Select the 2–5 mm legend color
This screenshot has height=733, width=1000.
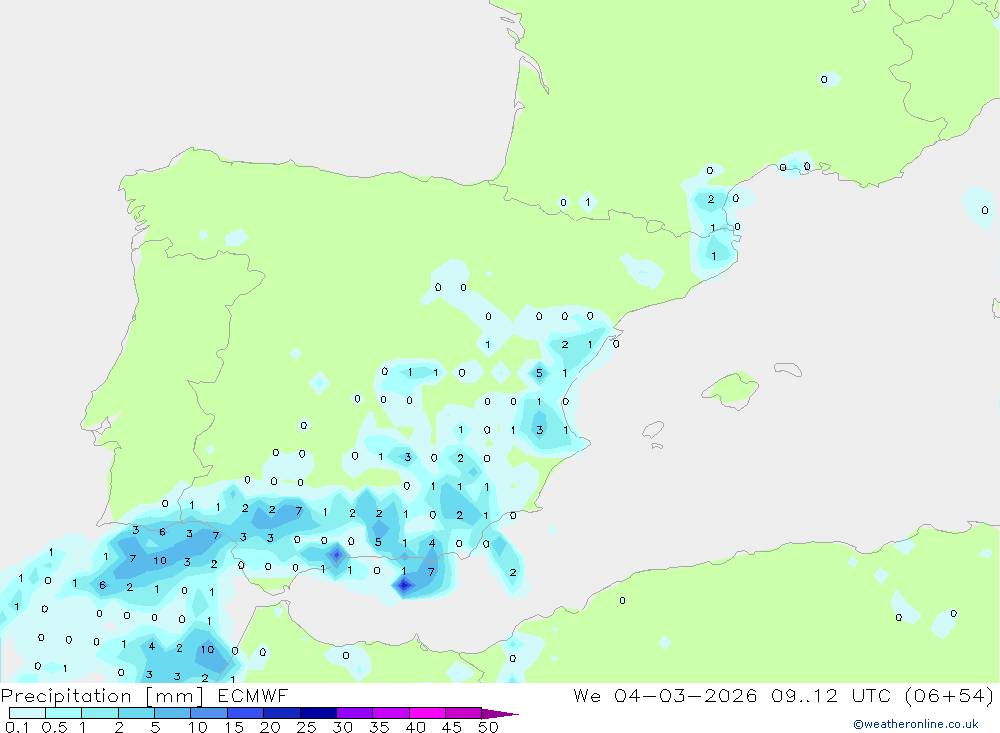pyautogui.click(x=136, y=713)
